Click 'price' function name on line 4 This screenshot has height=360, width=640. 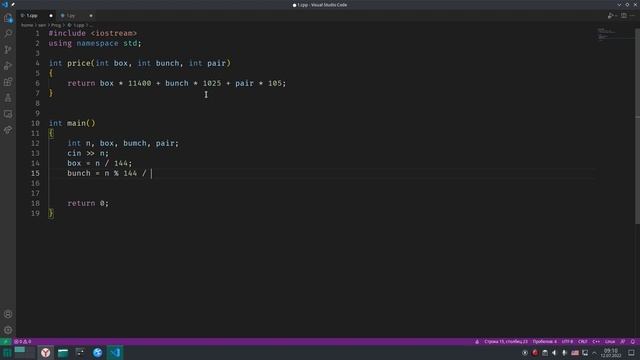pos(79,63)
